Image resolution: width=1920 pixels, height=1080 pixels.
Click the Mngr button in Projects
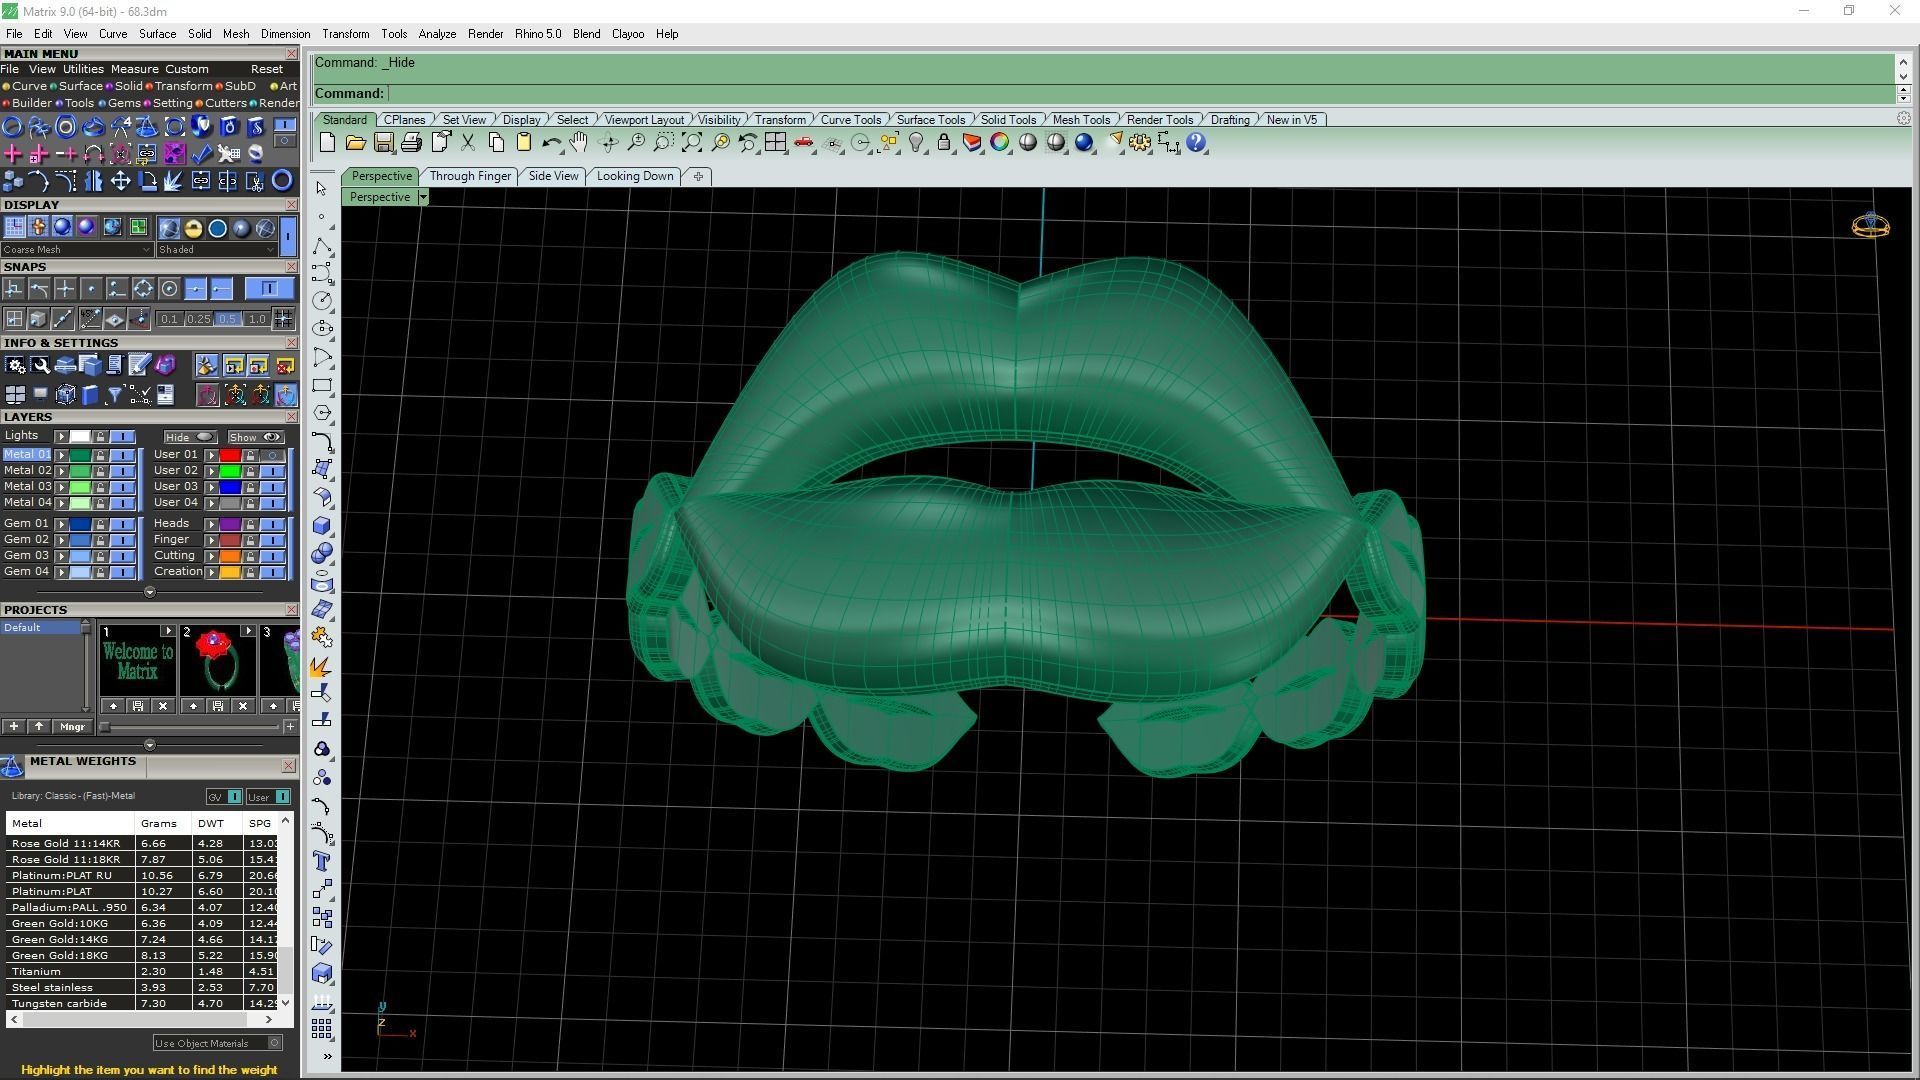(72, 727)
